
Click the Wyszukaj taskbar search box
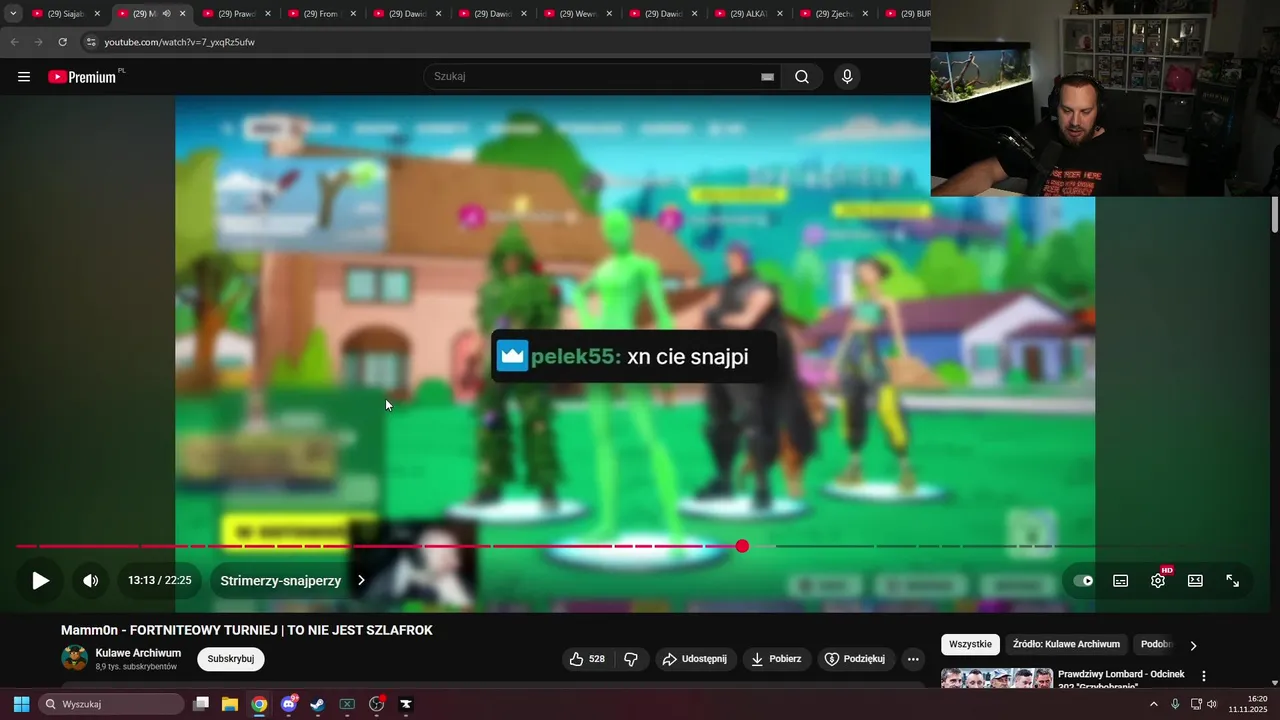coord(112,704)
